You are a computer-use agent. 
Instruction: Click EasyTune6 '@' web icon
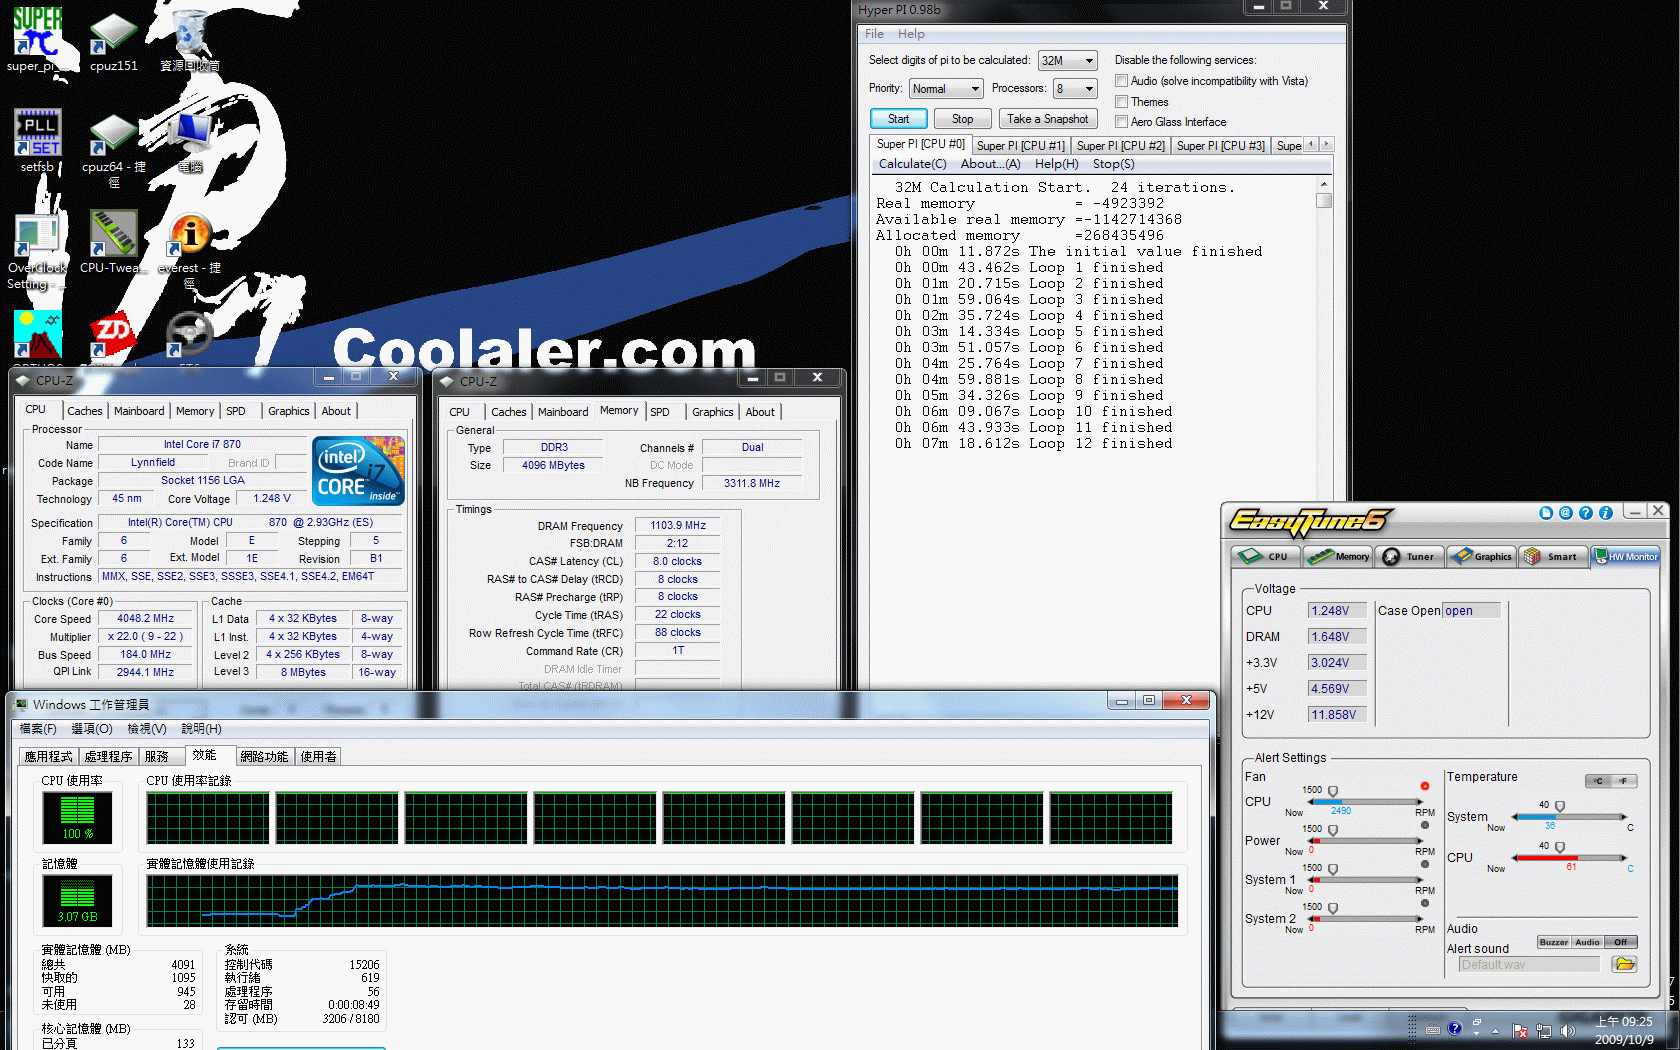pyautogui.click(x=1566, y=513)
